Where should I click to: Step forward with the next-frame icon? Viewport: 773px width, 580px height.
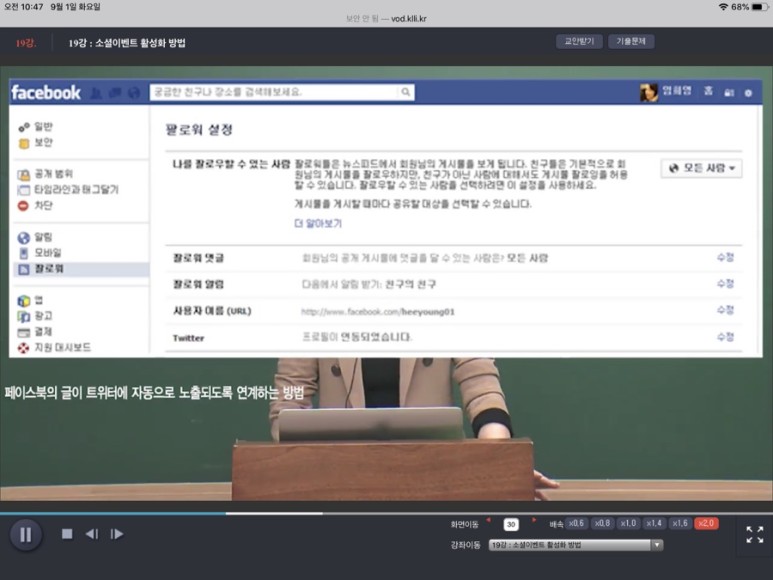117,534
